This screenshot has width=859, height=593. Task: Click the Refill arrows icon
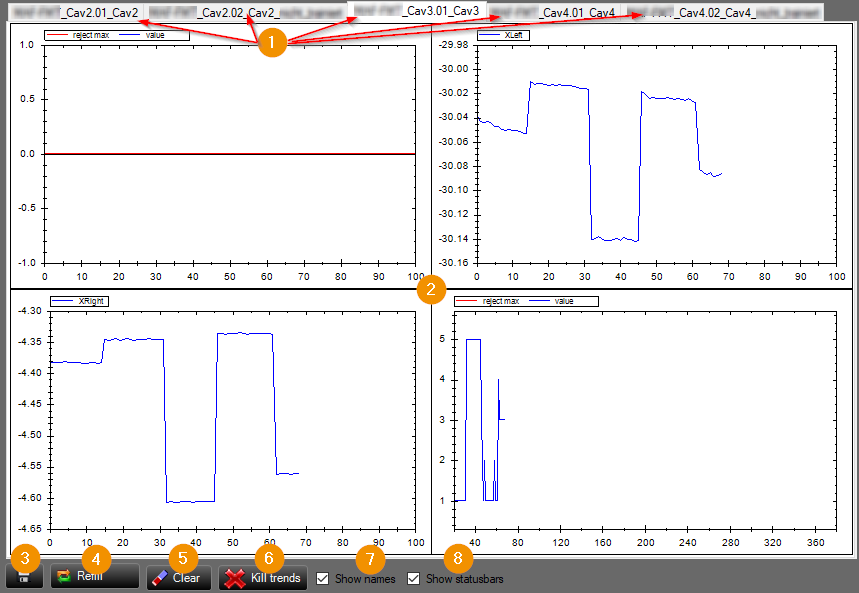[64, 577]
